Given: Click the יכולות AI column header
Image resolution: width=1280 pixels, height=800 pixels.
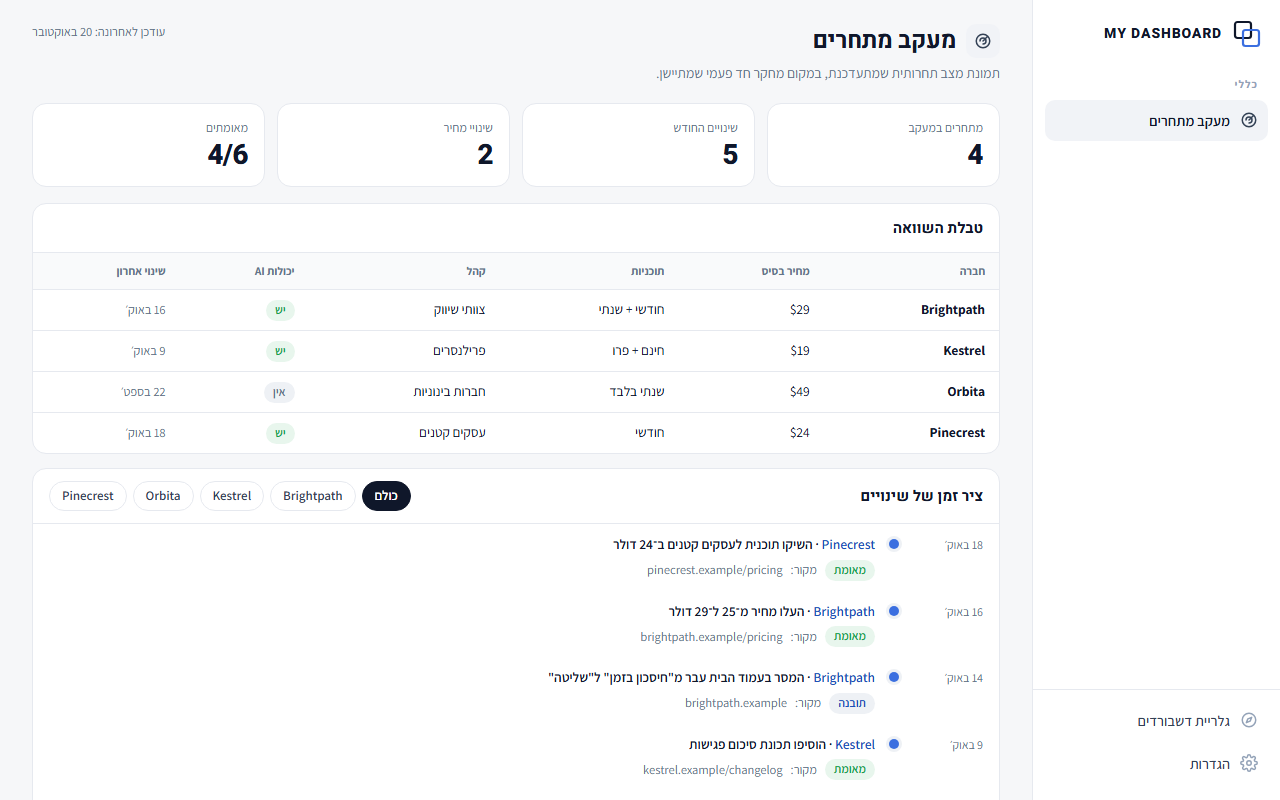Looking at the screenshot, I should [274, 271].
